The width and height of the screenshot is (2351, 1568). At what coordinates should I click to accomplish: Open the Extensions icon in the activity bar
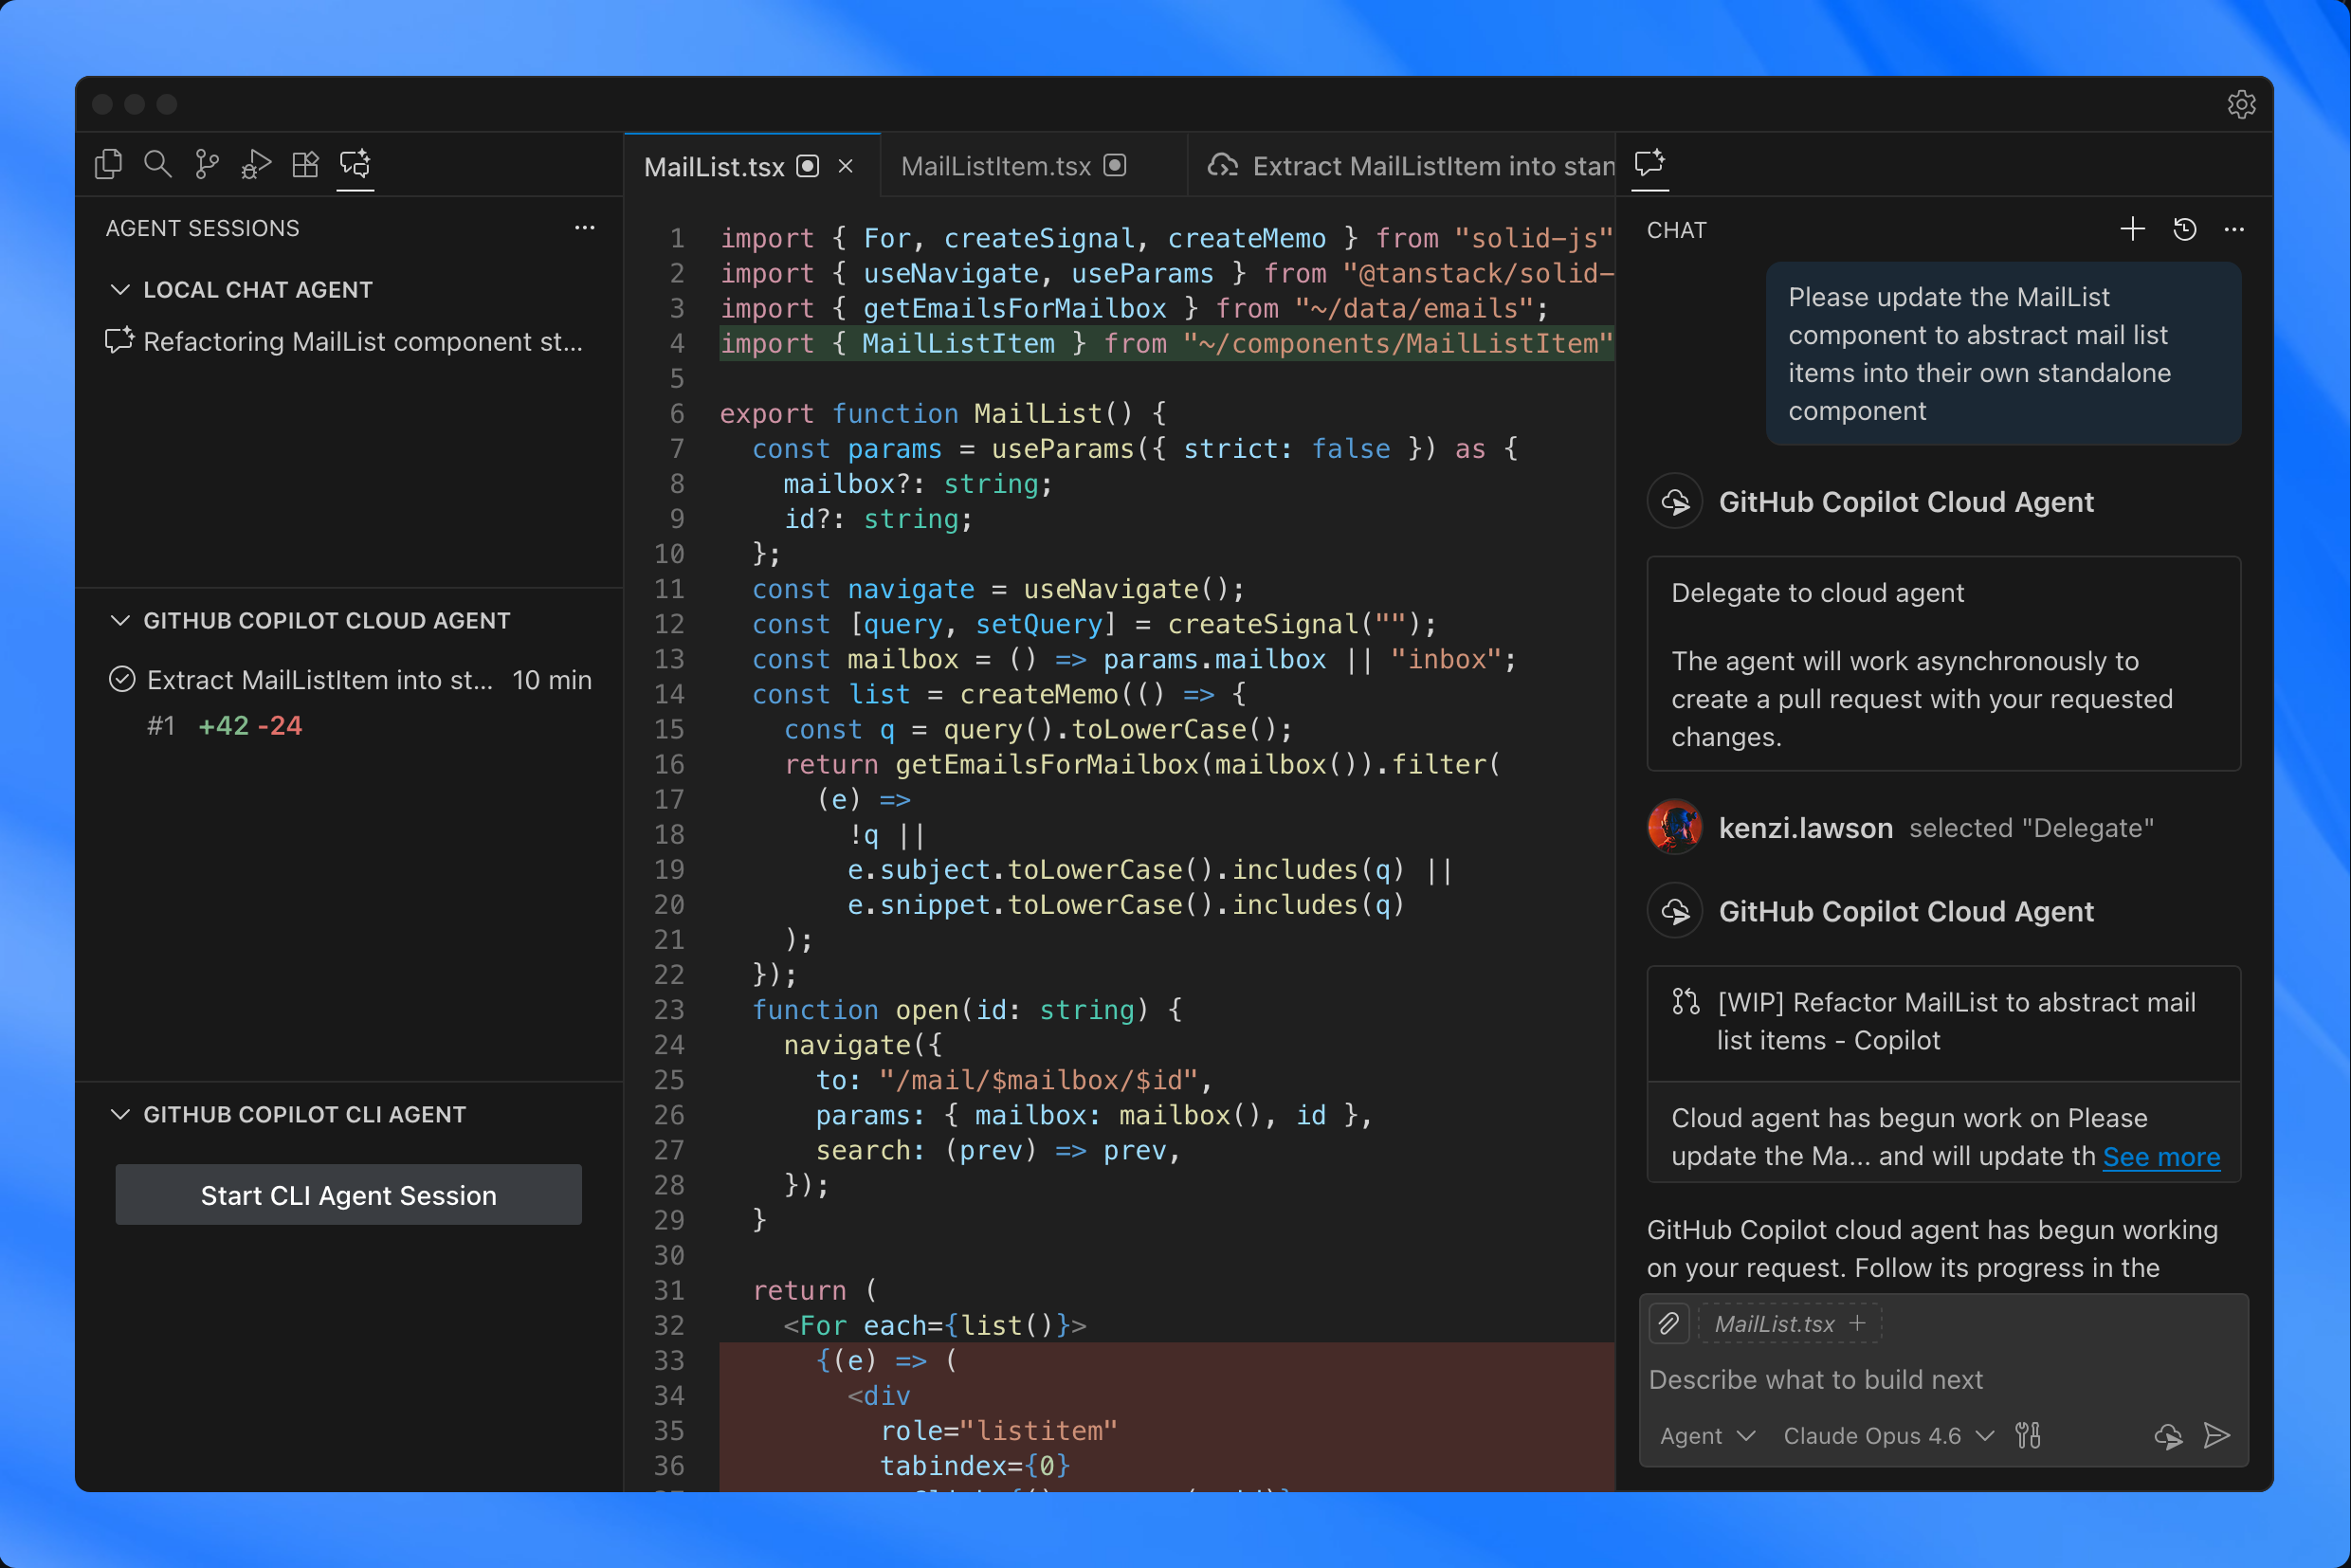pyautogui.click(x=305, y=163)
